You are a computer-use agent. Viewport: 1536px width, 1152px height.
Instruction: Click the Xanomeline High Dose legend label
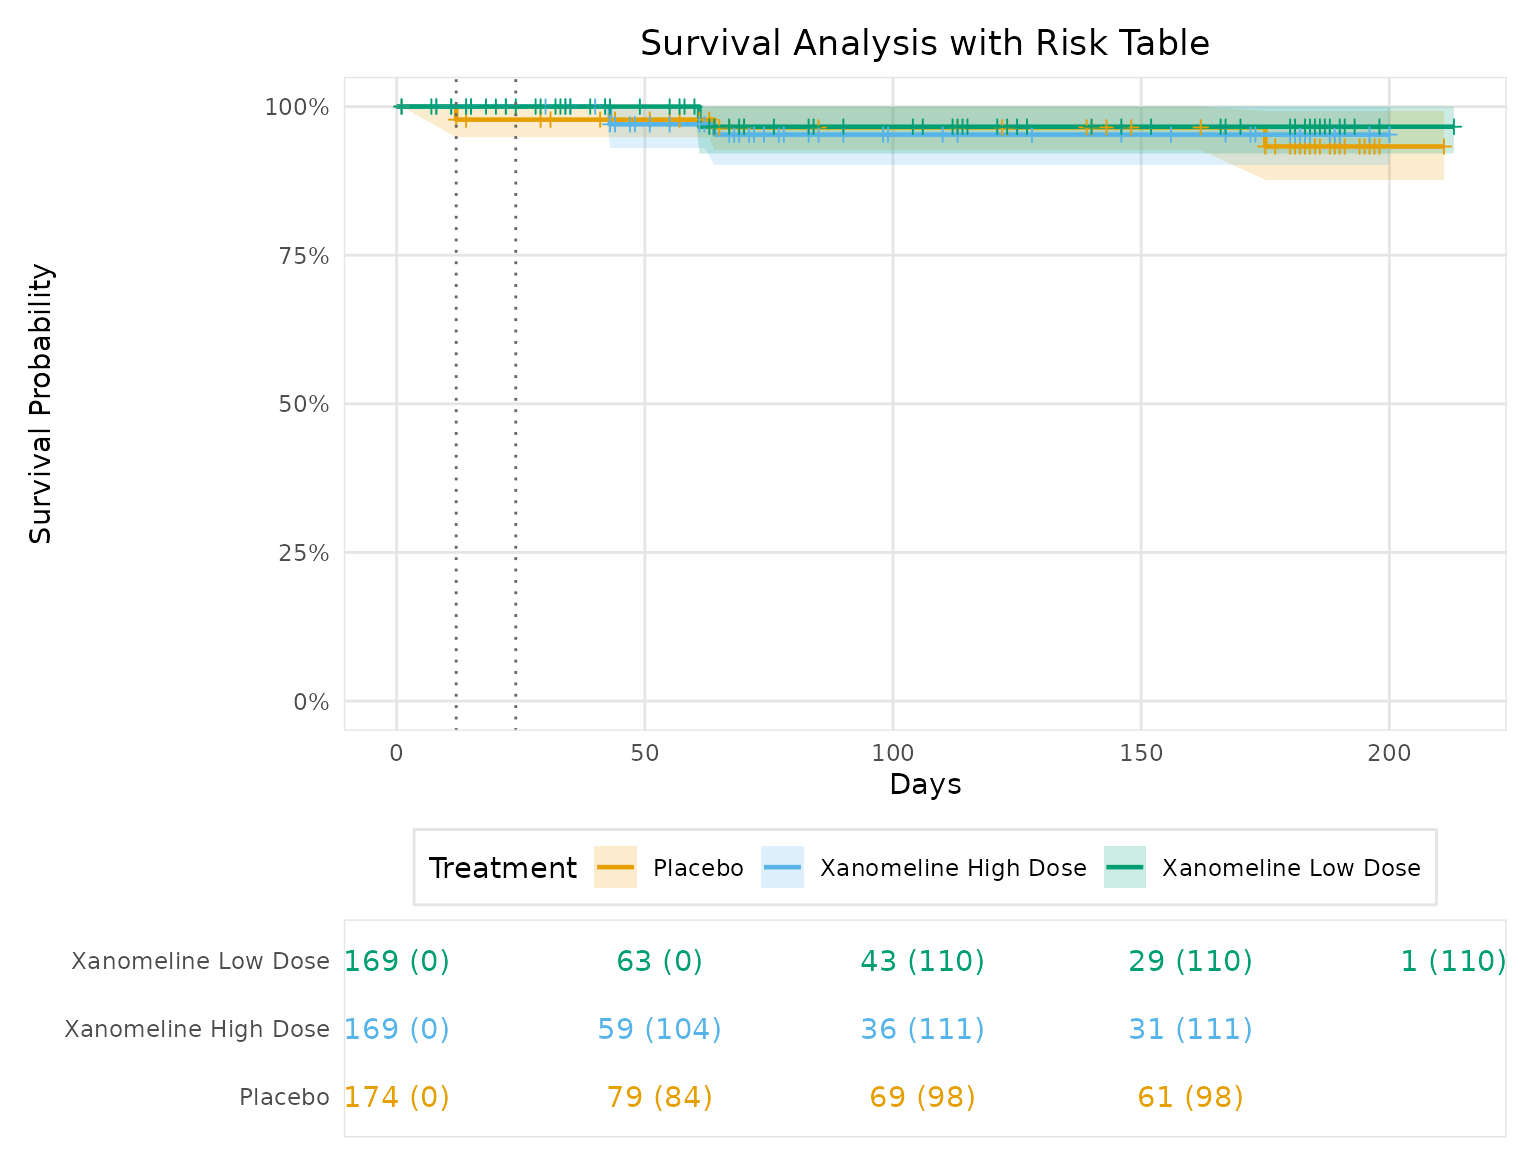coord(953,868)
